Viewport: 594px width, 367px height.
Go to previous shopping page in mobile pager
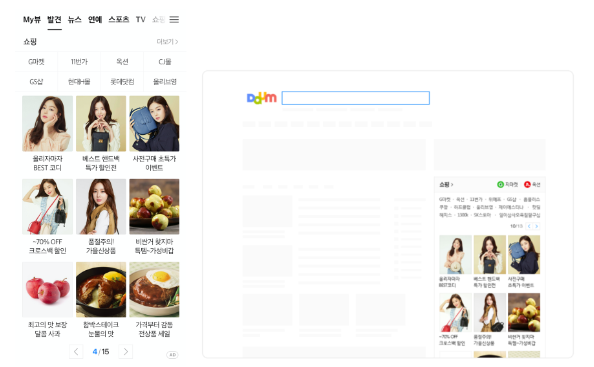(76, 351)
